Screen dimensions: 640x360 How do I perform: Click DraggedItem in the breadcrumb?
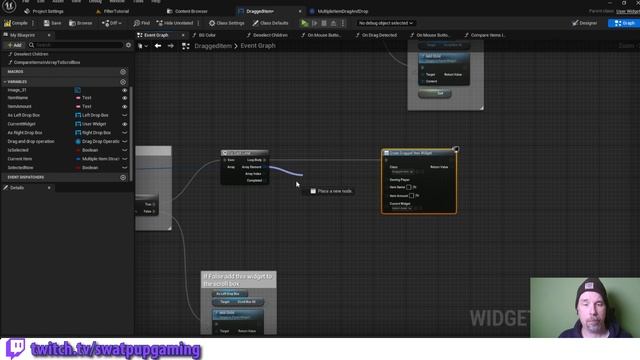point(213,46)
